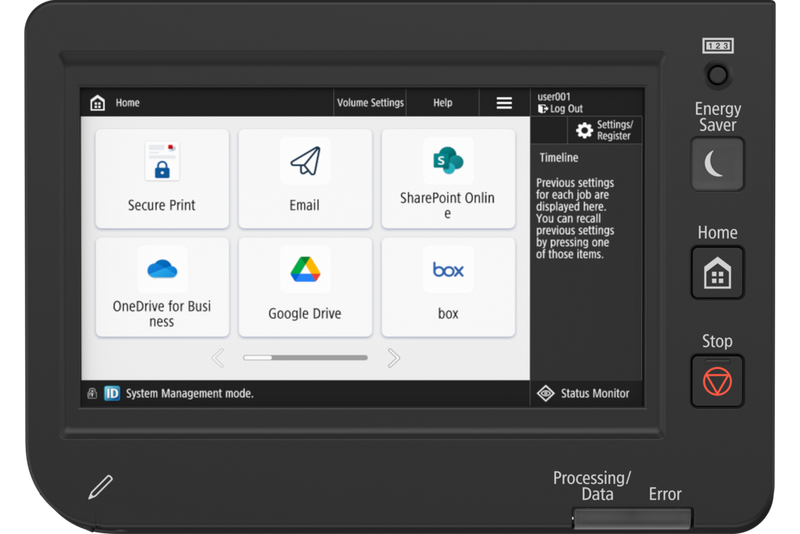Click the page indicator bar below the tiles
The width and height of the screenshot is (800, 534).
[x=305, y=358]
